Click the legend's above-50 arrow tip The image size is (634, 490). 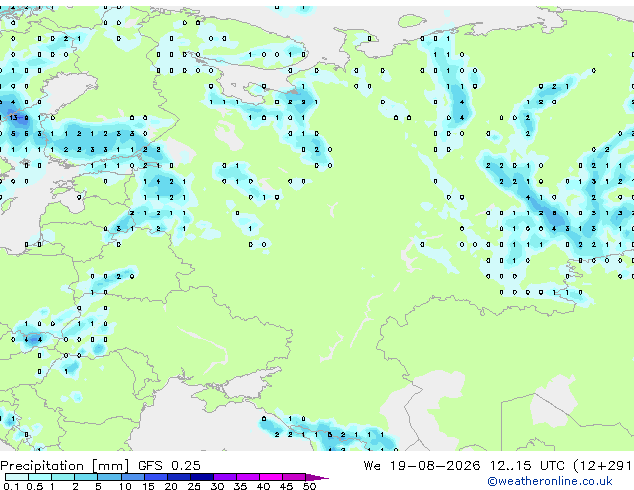tap(317, 477)
